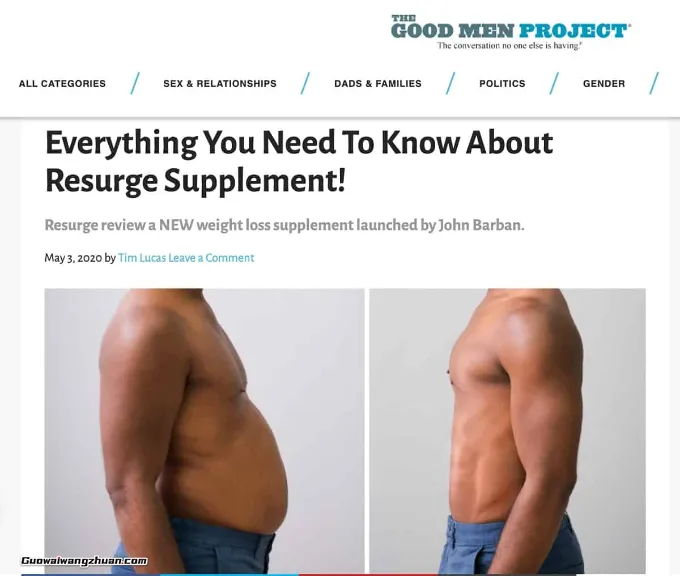This screenshot has width=680, height=576.
Task: Click Leave a Comment link
Action: (x=211, y=258)
